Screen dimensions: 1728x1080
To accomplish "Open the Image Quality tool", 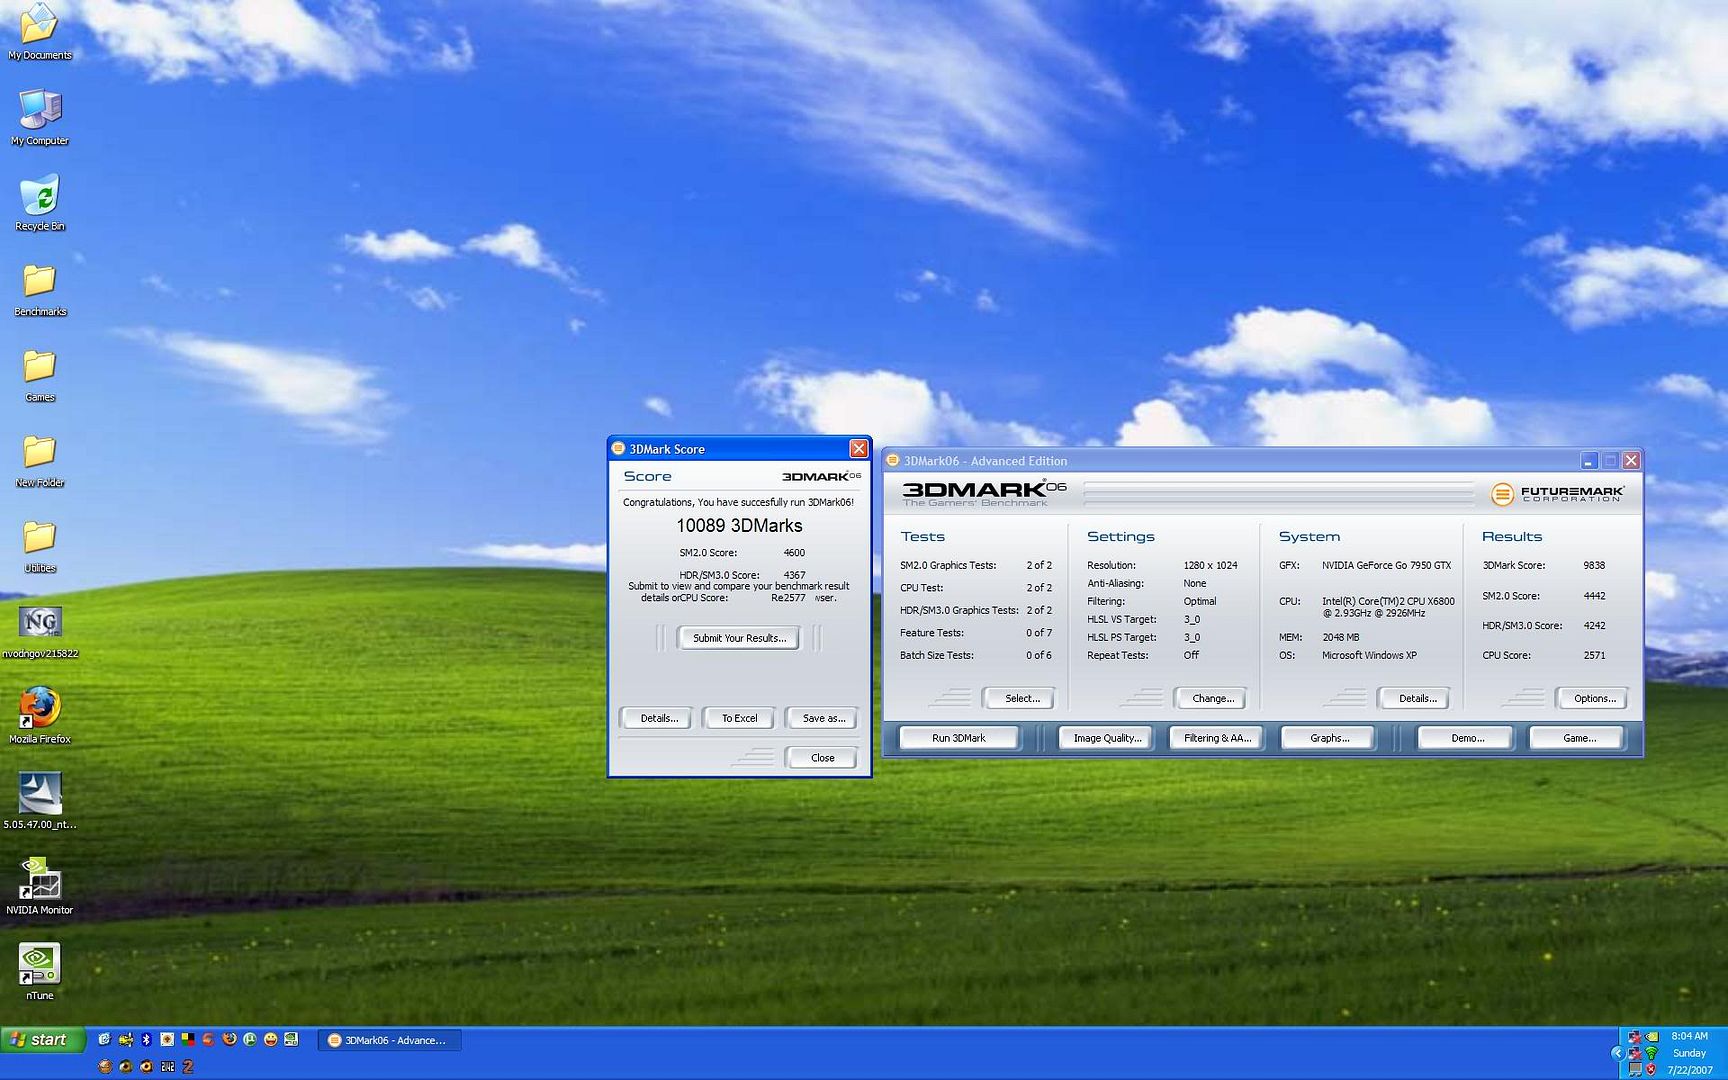I will click(1106, 738).
